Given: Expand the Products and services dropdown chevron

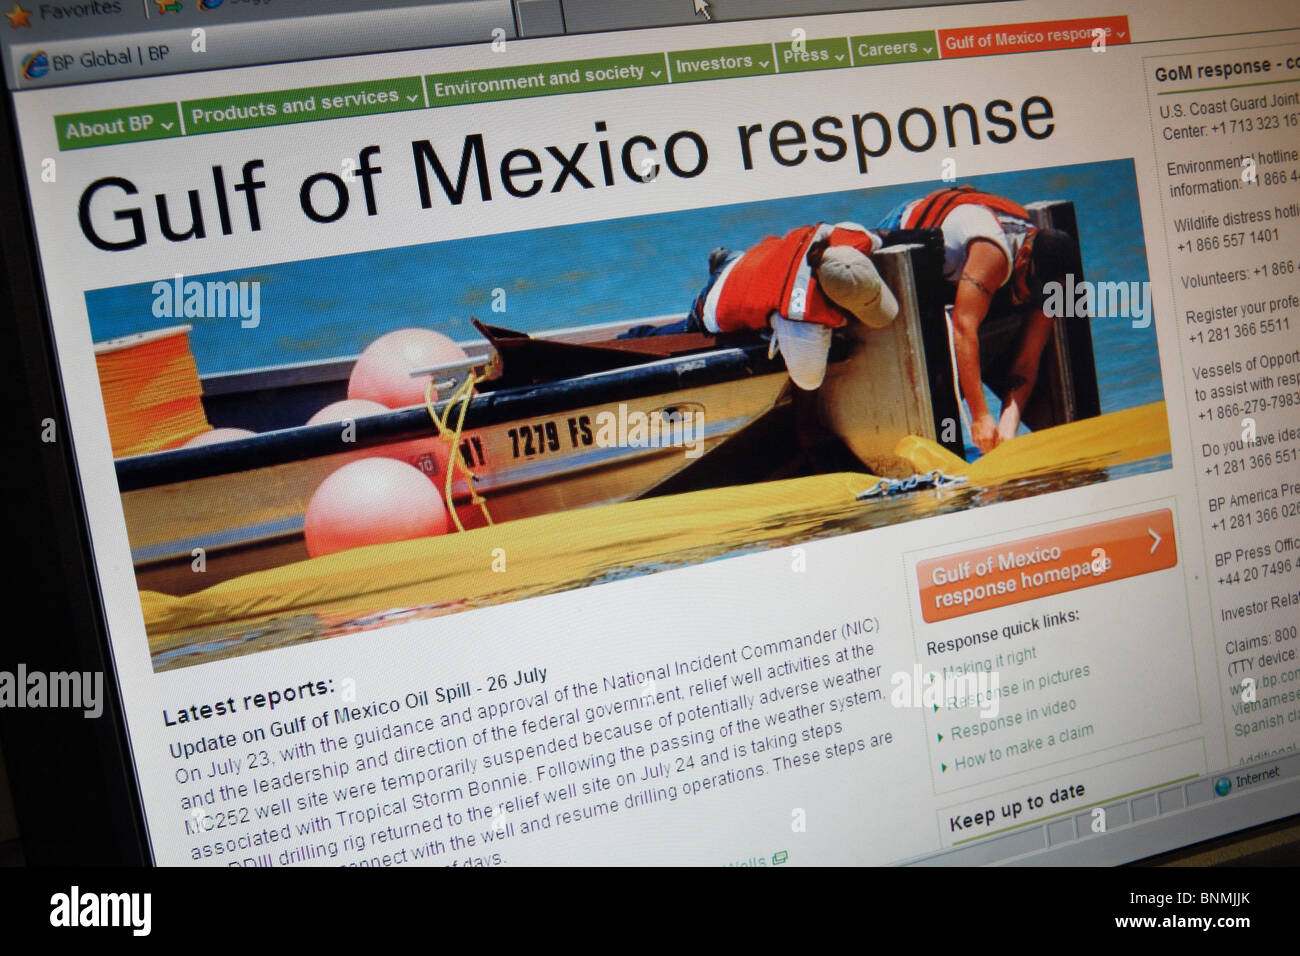Looking at the screenshot, I should 410,97.
